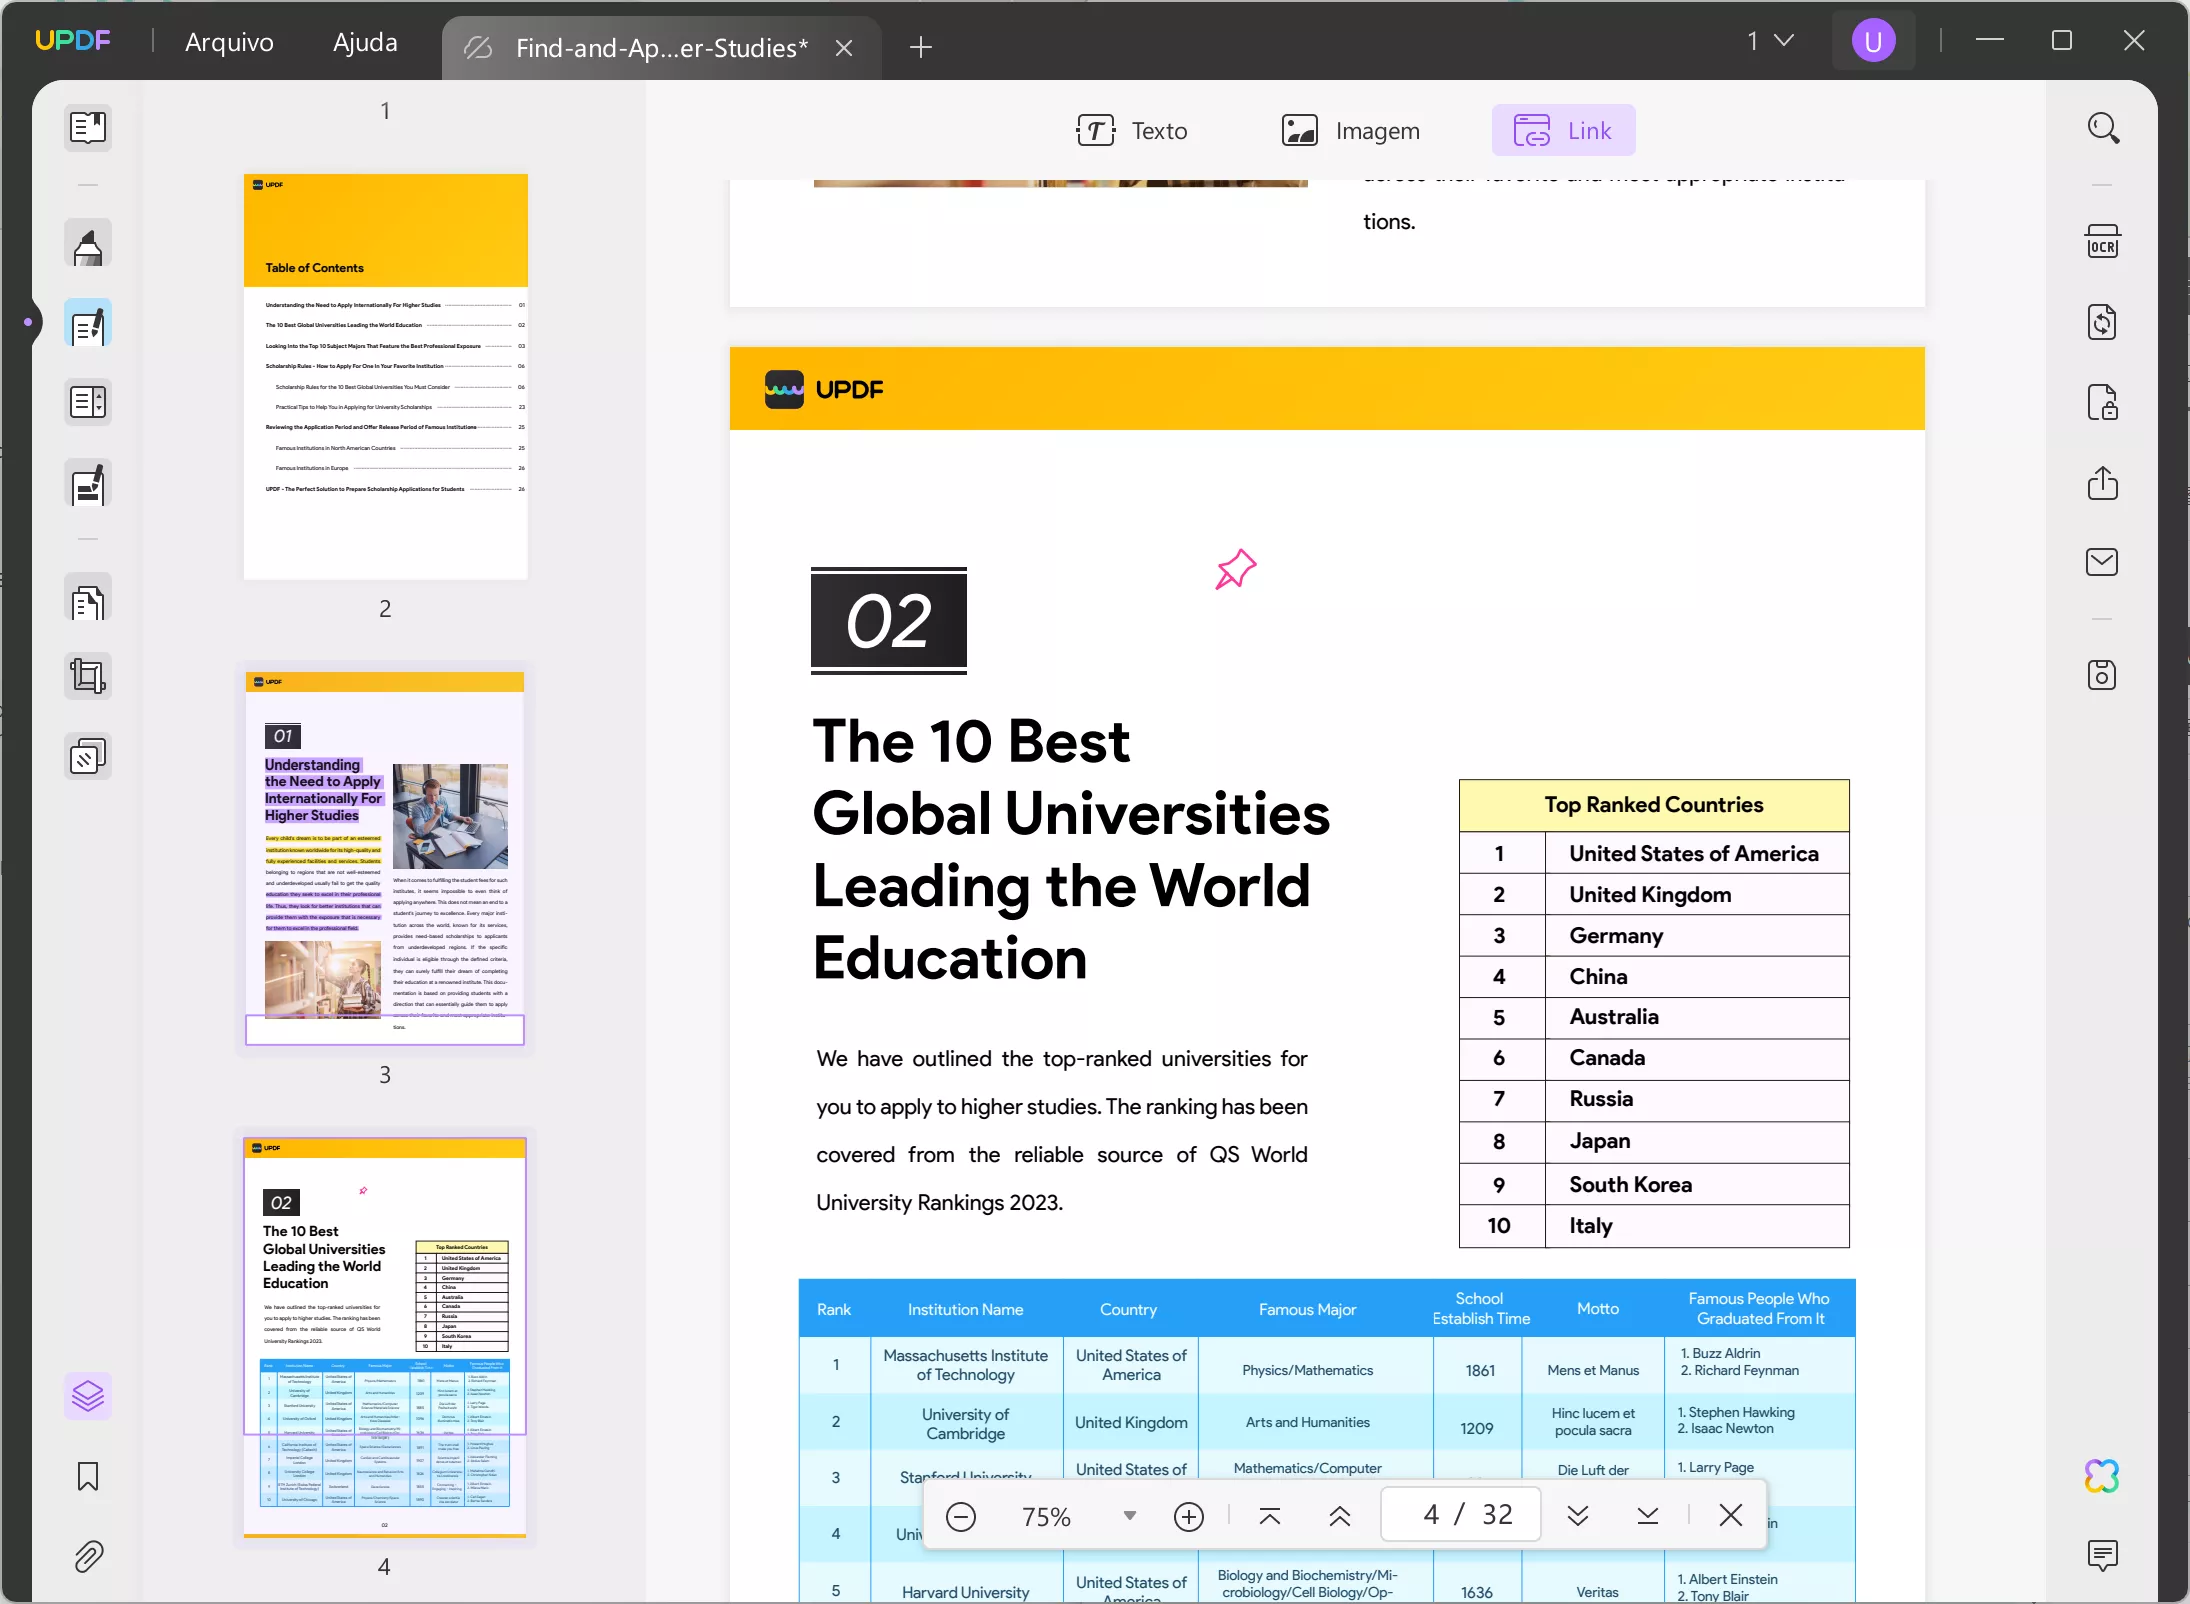This screenshot has height=1604, width=2190.
Task: Open the OCR recognition tool
Action: 2102,243
